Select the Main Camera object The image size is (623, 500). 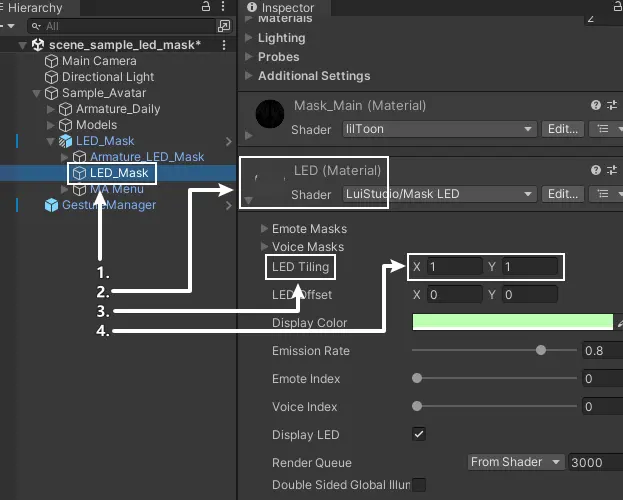click(x=99, y=61)
